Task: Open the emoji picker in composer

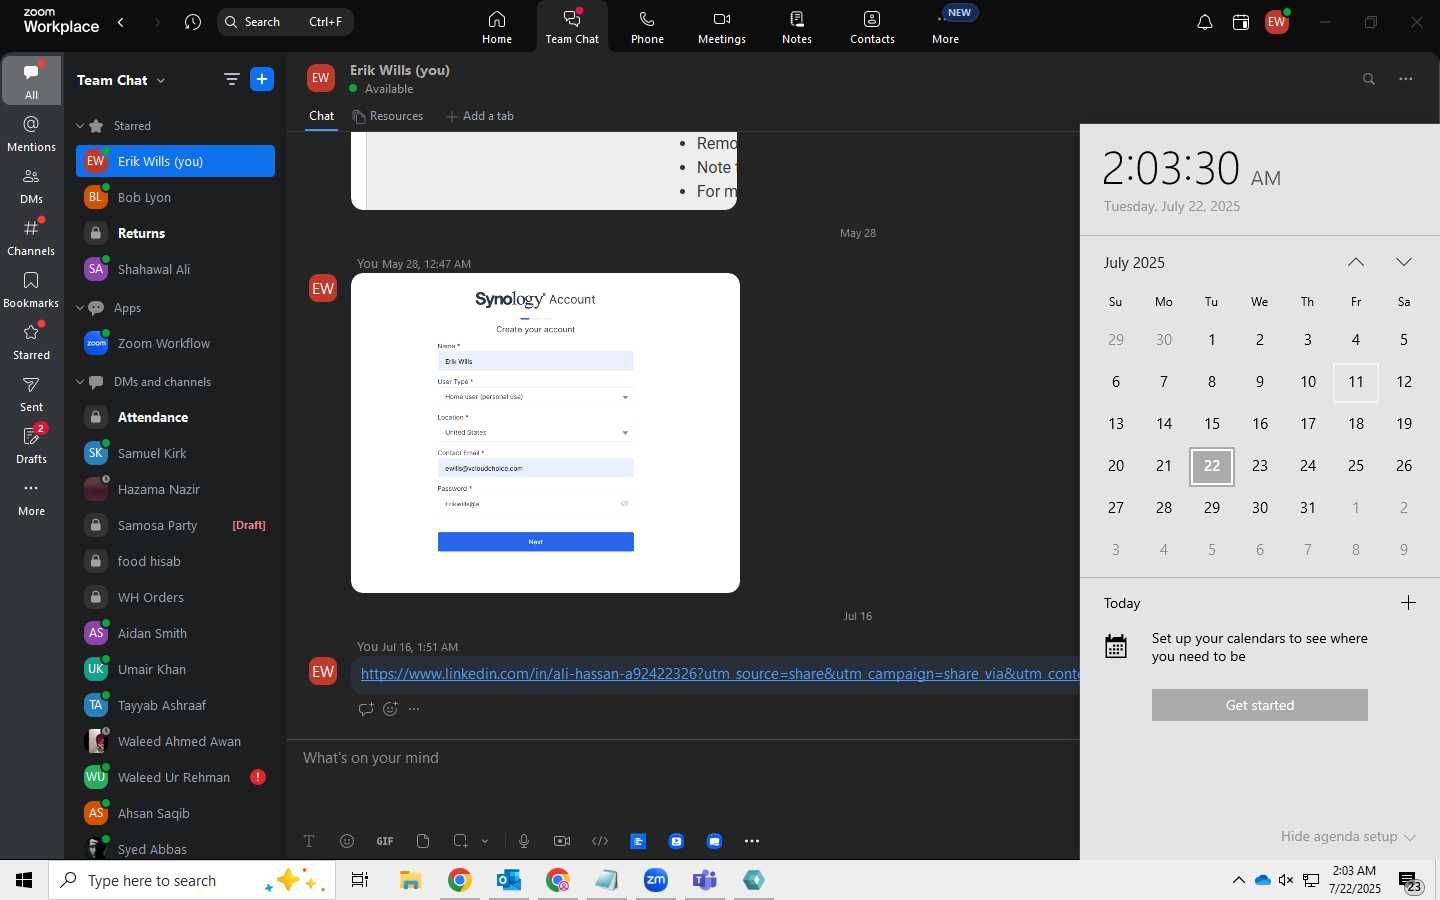Action: (x=347, y=841)
